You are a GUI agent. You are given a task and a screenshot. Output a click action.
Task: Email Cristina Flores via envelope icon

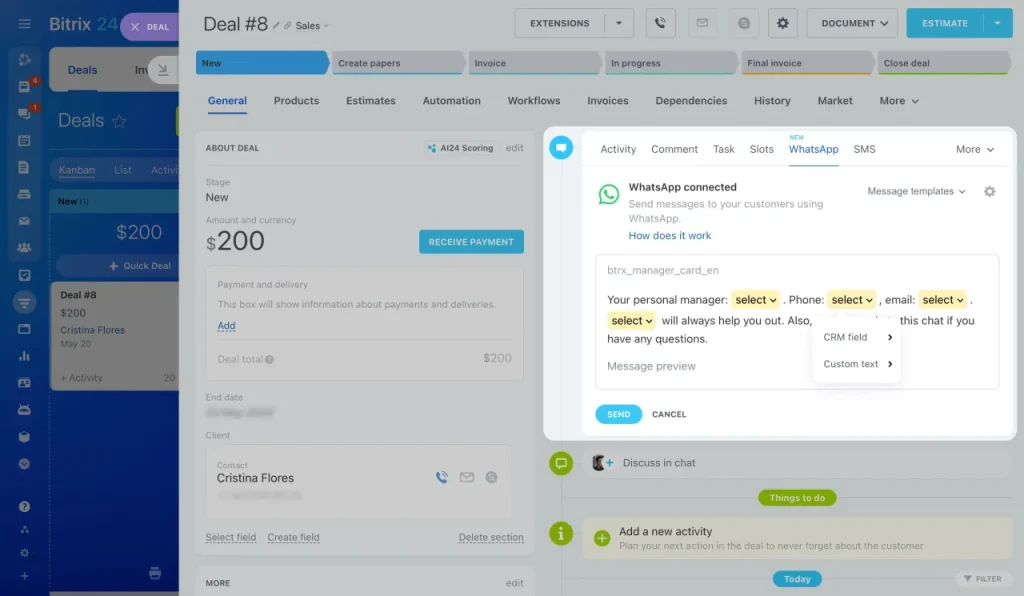point(466,477)
